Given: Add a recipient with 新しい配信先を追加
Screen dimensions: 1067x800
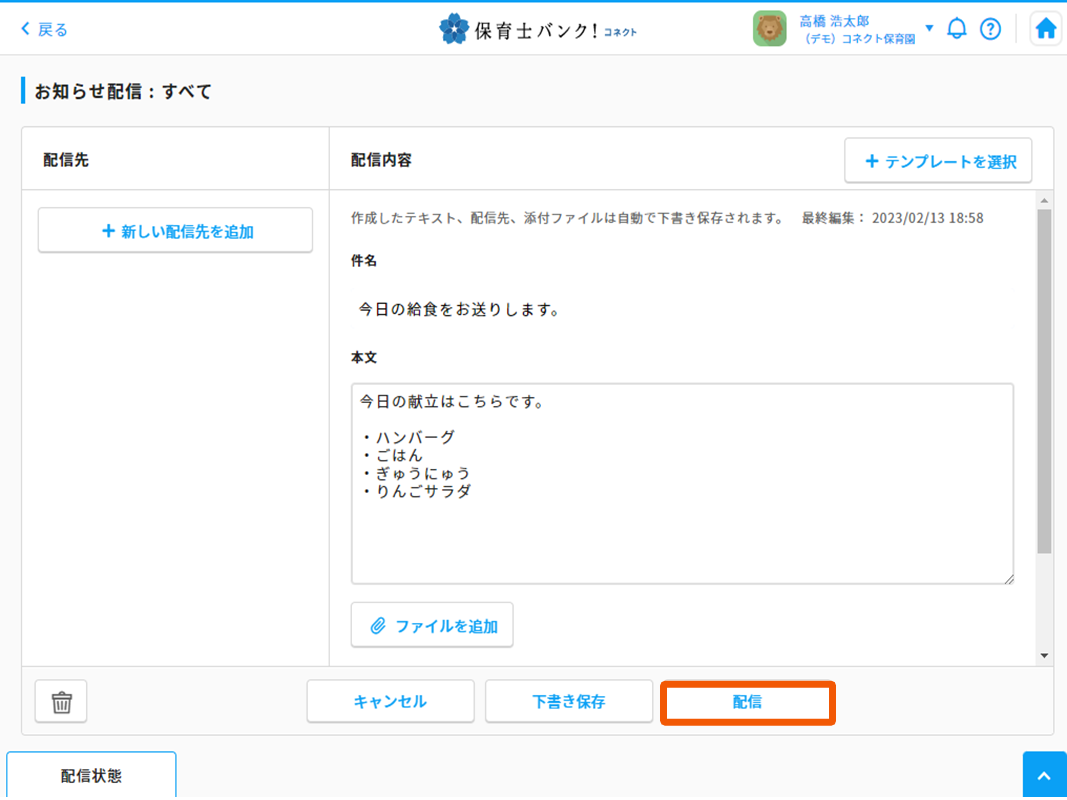Looking at the screenshot, I should coord(175,231).
